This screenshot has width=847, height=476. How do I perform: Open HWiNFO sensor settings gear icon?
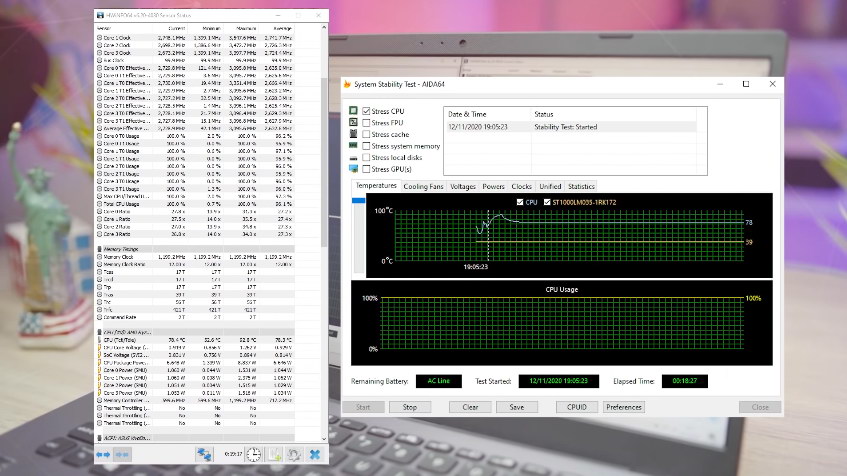tap(292, 454)
